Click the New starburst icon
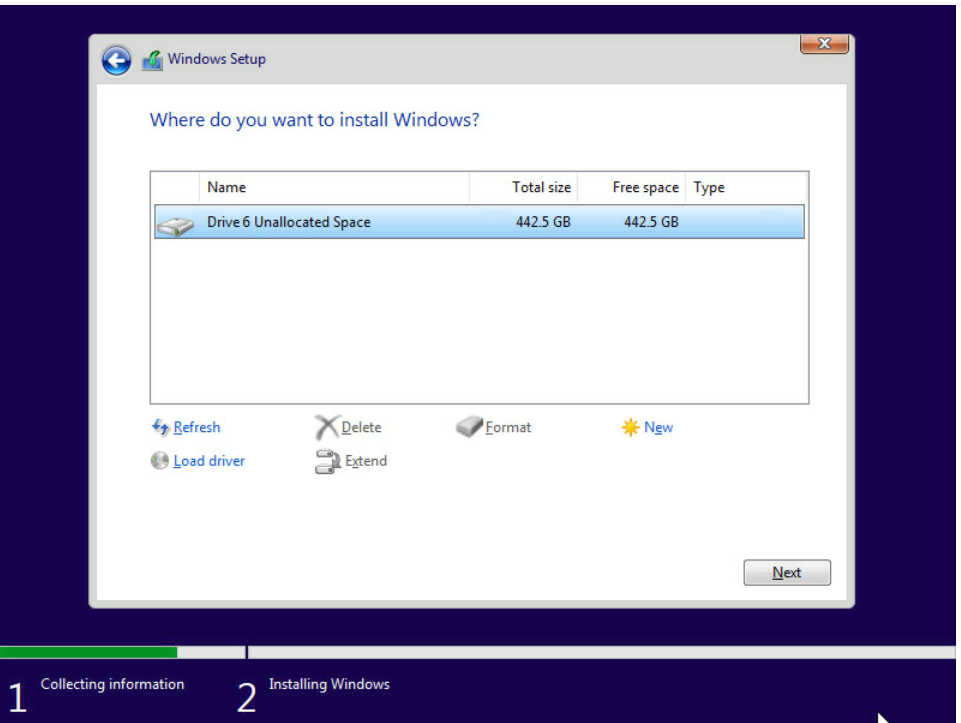The image size is (961, 723). (630, 427)
